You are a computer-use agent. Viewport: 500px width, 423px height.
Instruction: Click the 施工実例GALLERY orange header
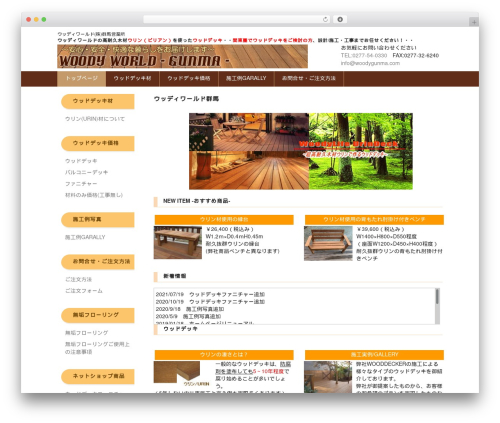click(374, 355)
